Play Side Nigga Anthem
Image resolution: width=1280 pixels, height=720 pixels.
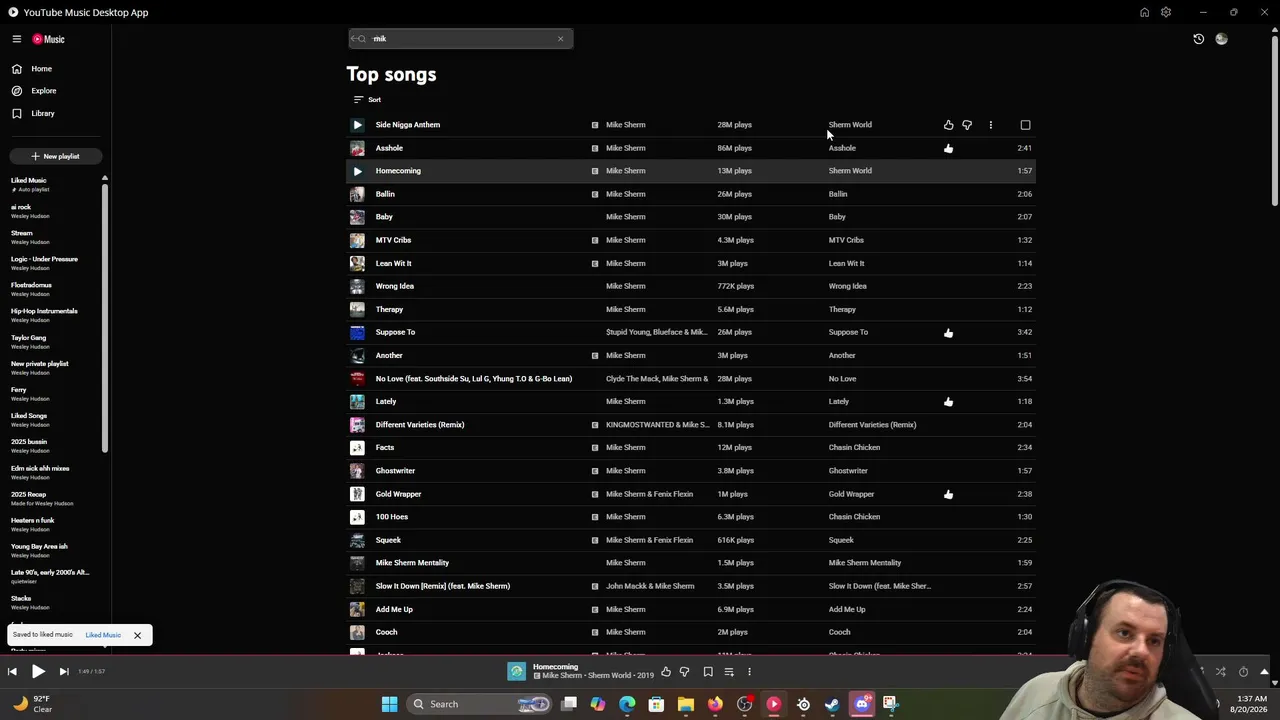tap(357, 125)
